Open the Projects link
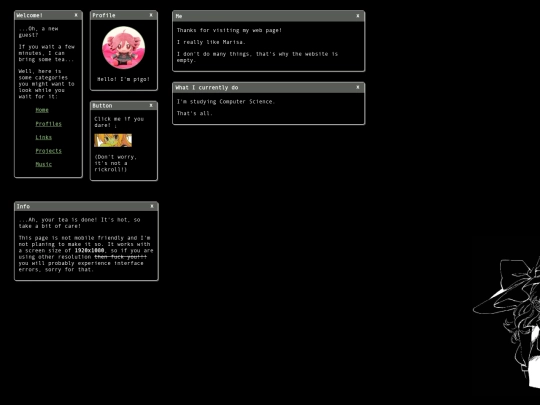 49,151
